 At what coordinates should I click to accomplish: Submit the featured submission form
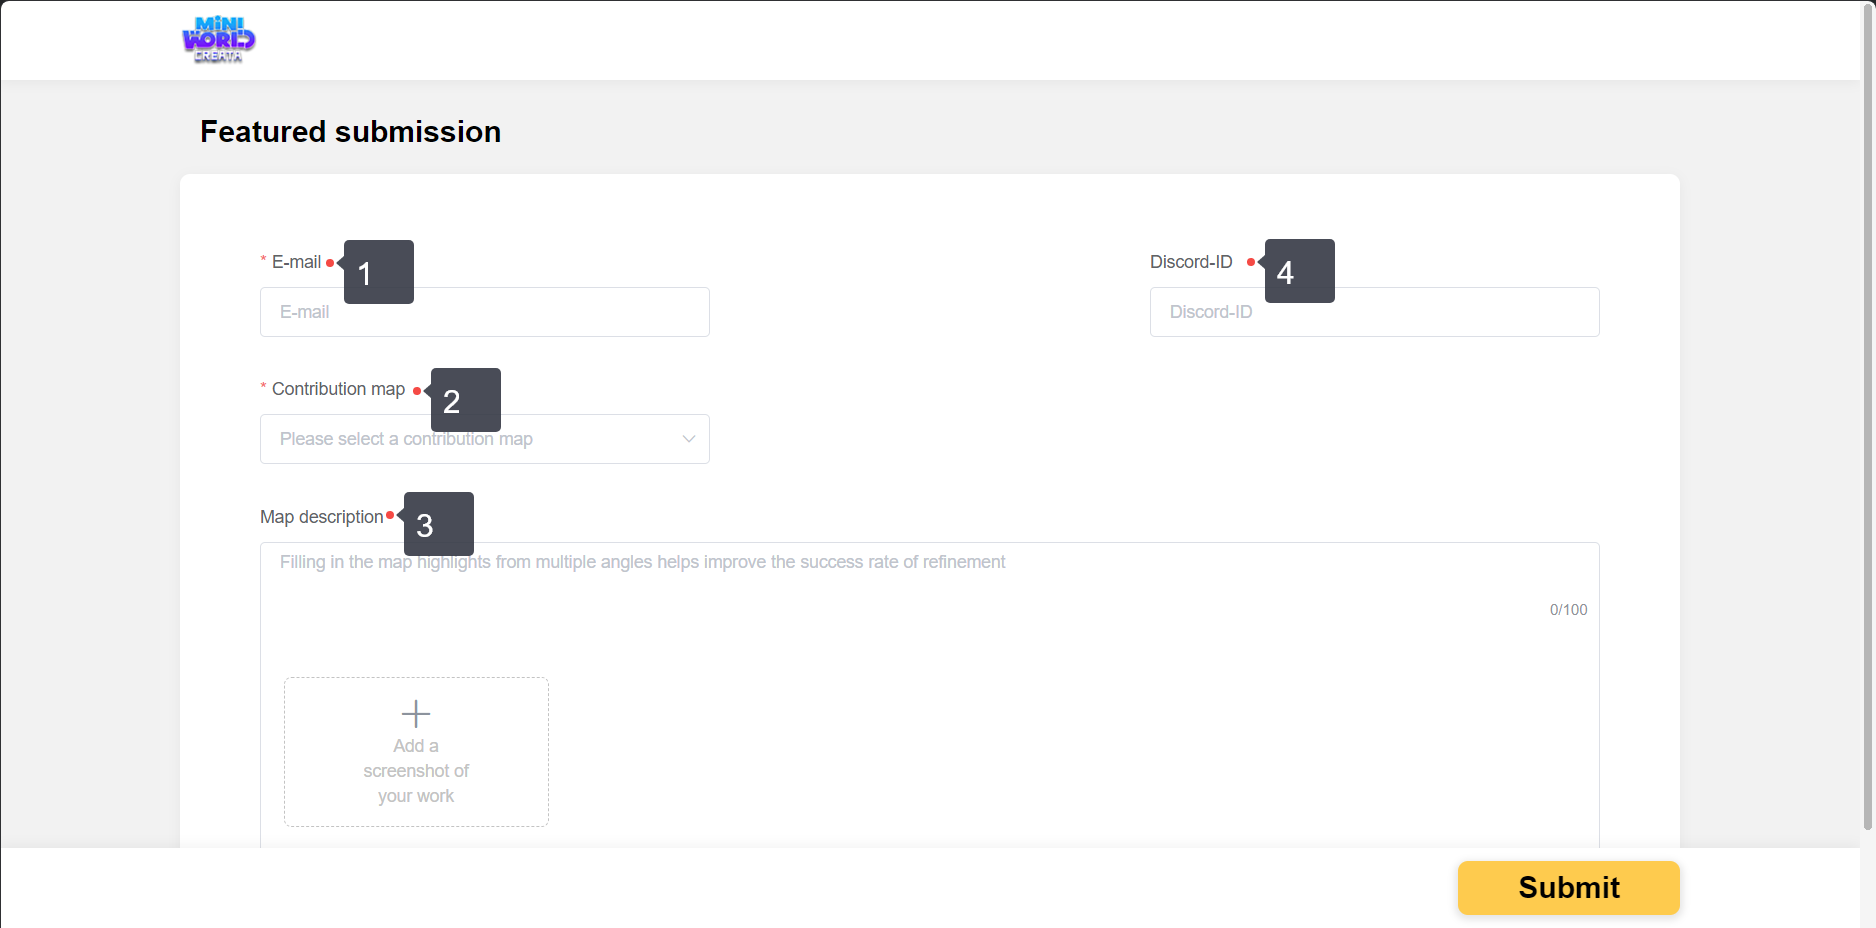(x=1569, y=888)
